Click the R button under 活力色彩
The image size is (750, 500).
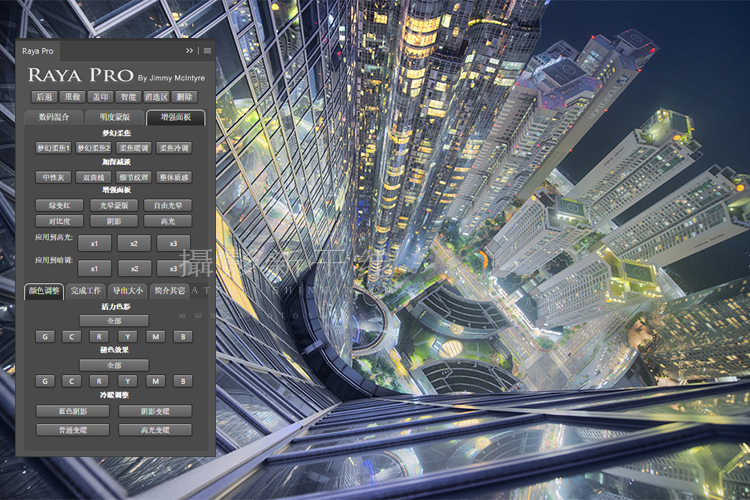click(x=99, y=337)
